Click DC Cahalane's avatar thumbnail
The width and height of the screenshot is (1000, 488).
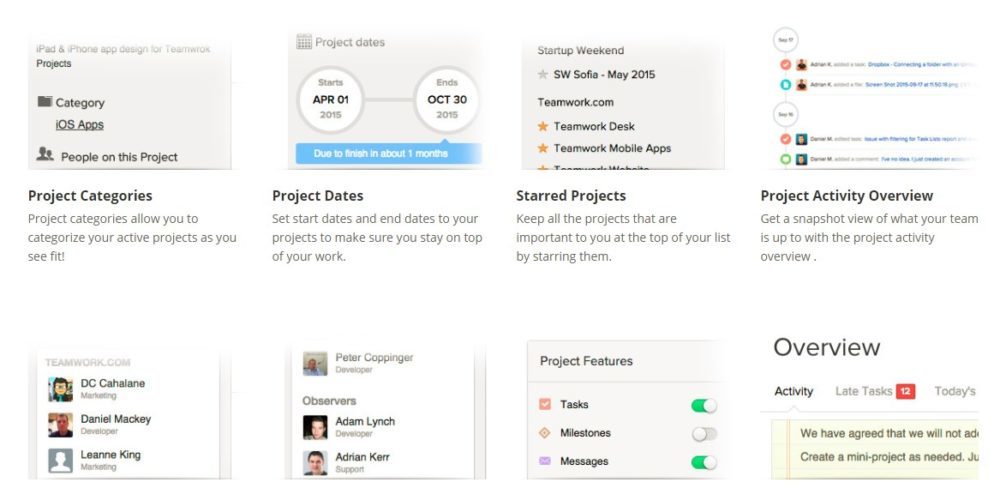60,389
